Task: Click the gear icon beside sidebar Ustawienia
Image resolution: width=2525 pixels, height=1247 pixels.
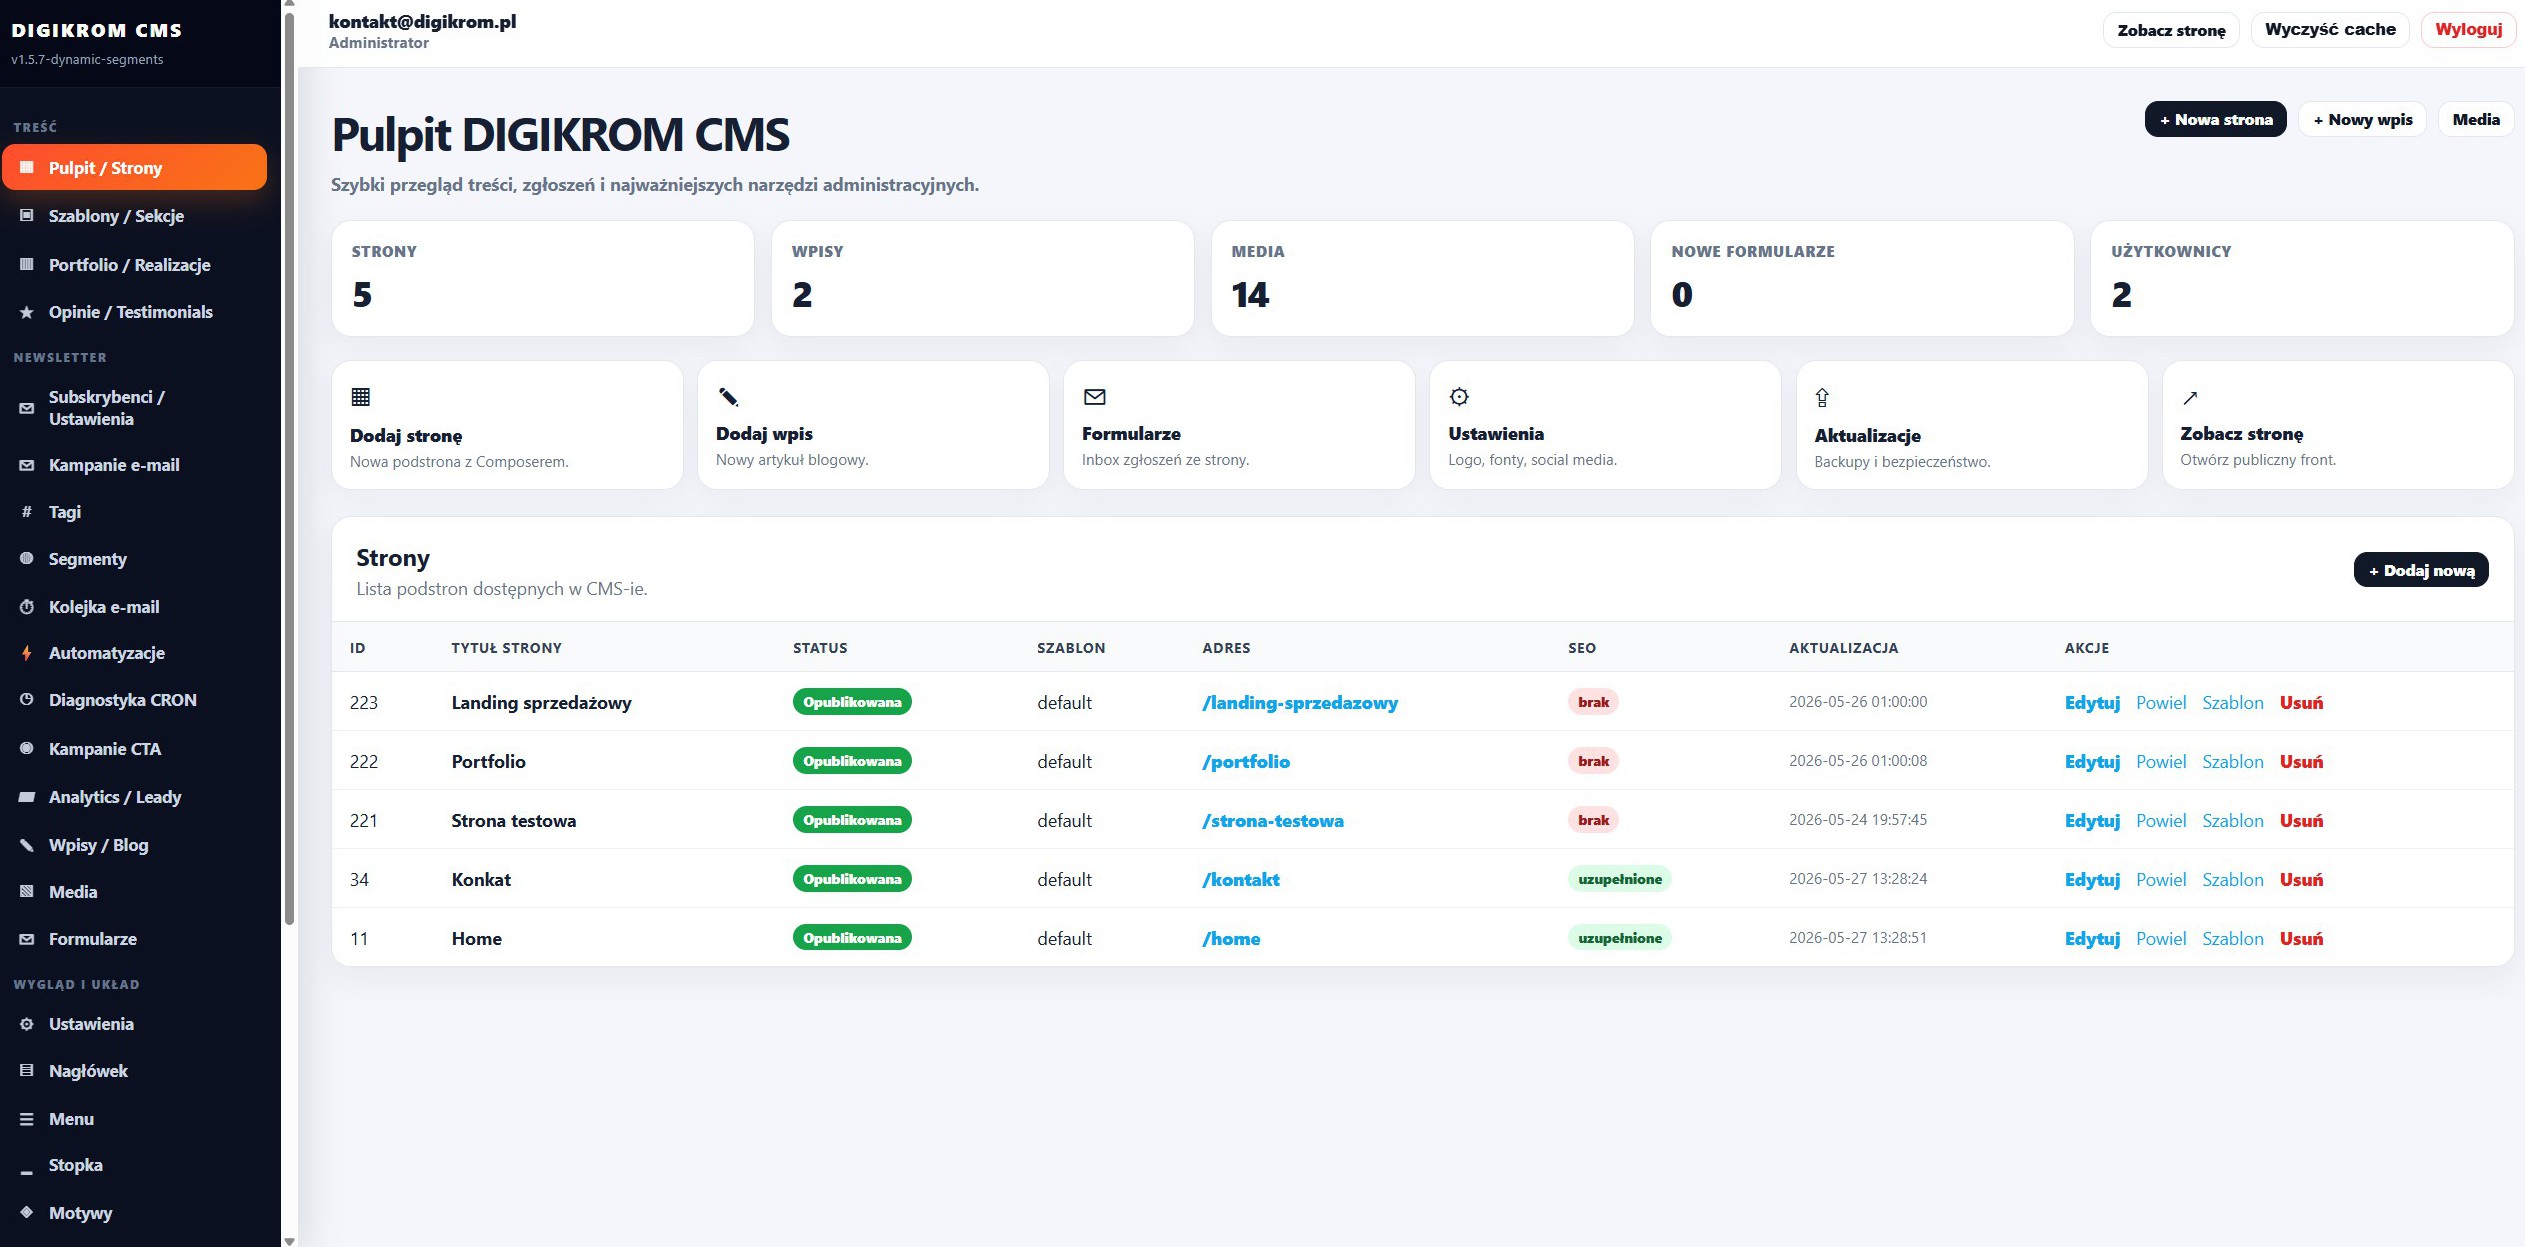Action: click(x=27, y=1024)
